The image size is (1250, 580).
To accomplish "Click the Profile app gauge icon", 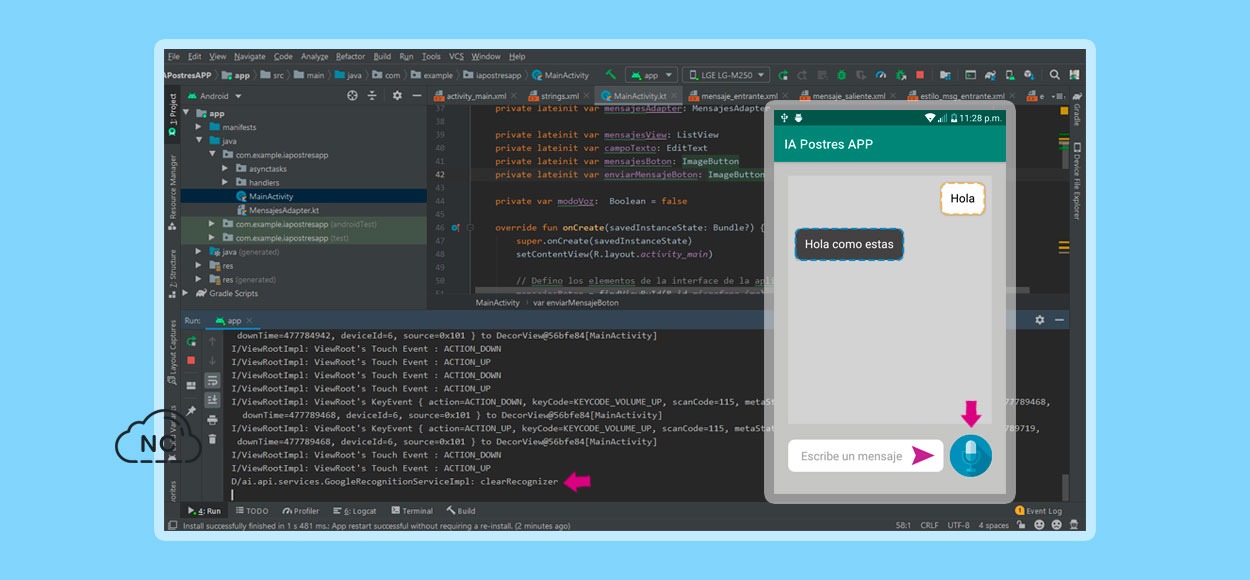I will [x=881, y=75].
